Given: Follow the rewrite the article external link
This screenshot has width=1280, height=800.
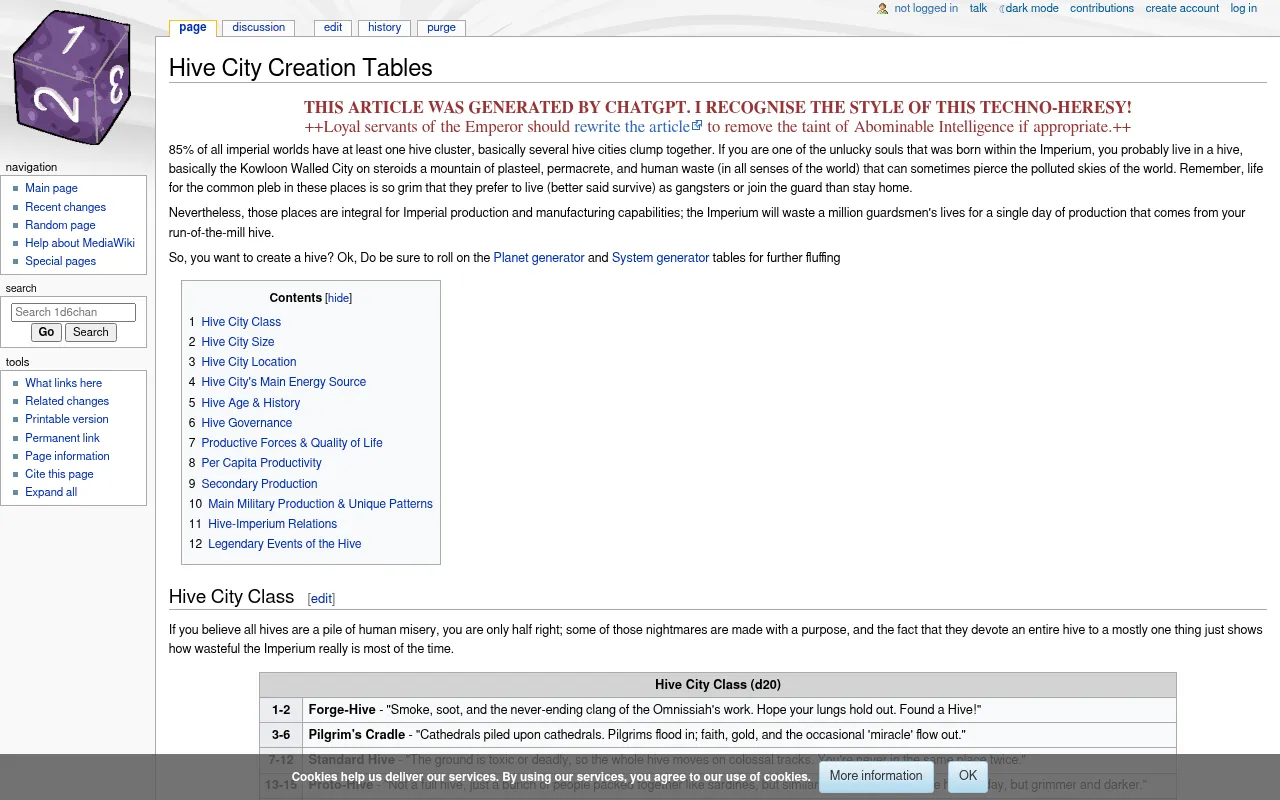Looking at the screenshot, I should (x=638, y=127).
